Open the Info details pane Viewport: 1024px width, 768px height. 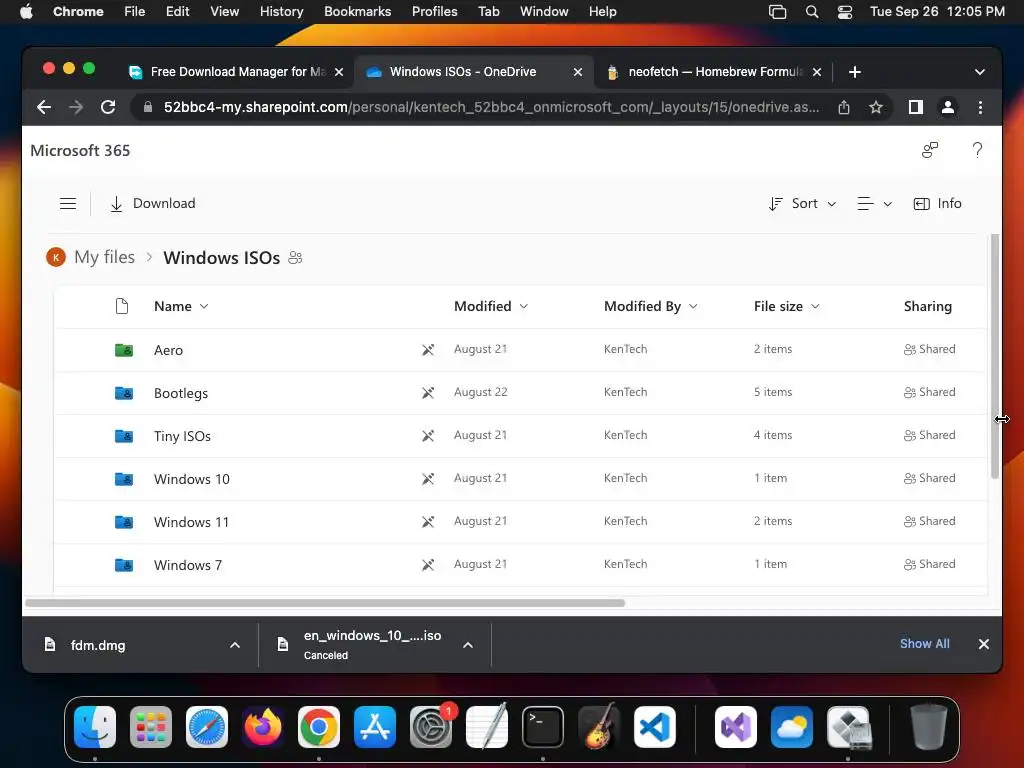[x=937, y=204]
